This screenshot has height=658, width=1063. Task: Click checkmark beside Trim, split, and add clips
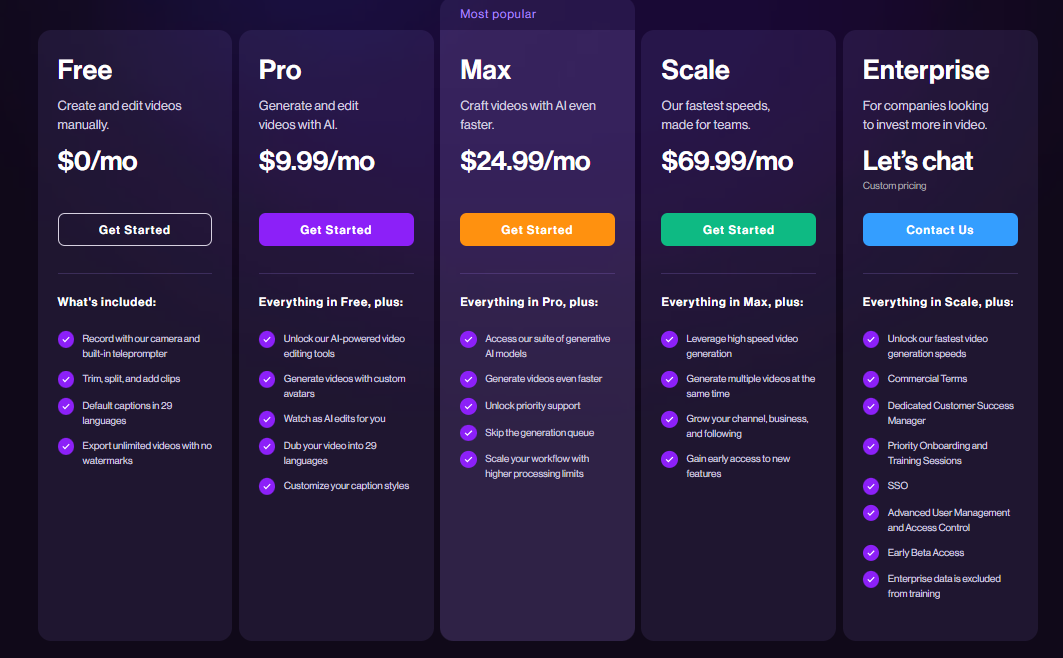point(66,379)
